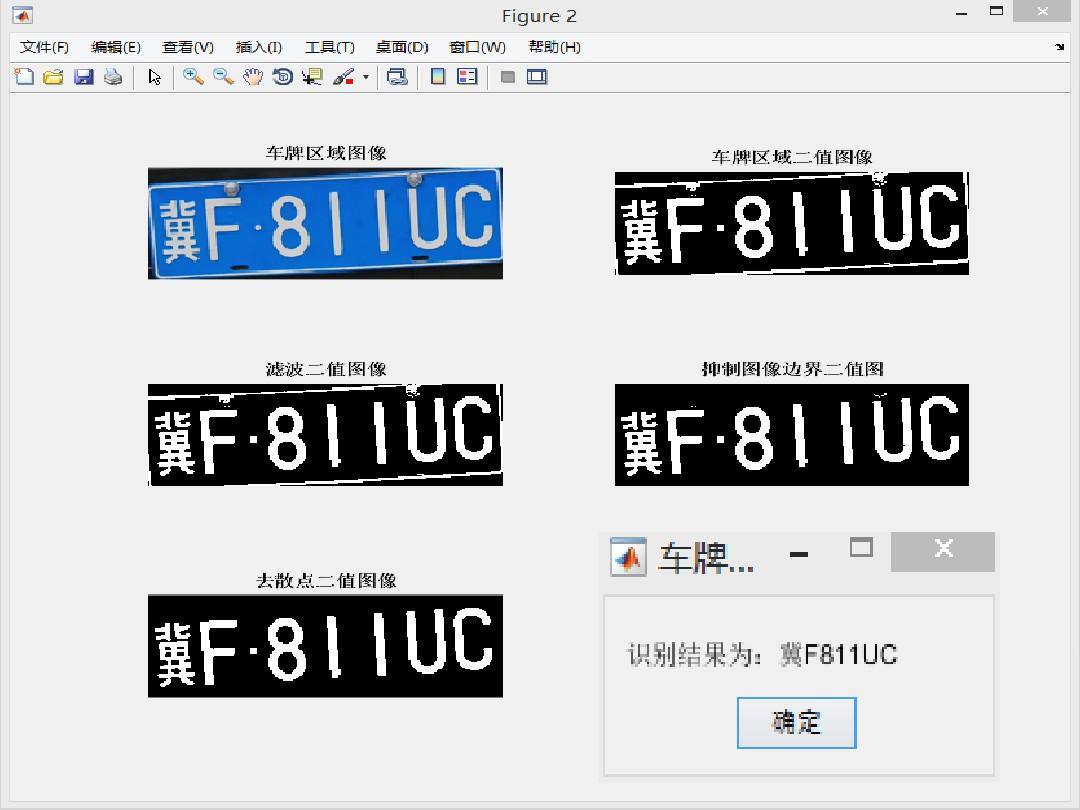This screenshot has height=810, width=1080.
Task: Click the 去散点二值图像 plate image
Action: pyautogui.click(x=325, y=646)
